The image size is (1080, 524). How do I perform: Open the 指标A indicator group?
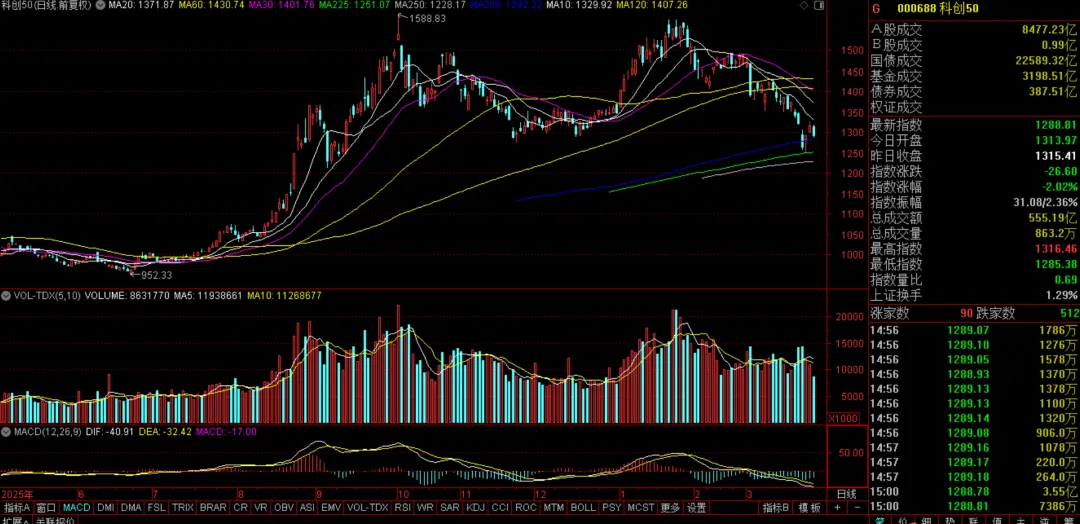(x=15, y=507)
